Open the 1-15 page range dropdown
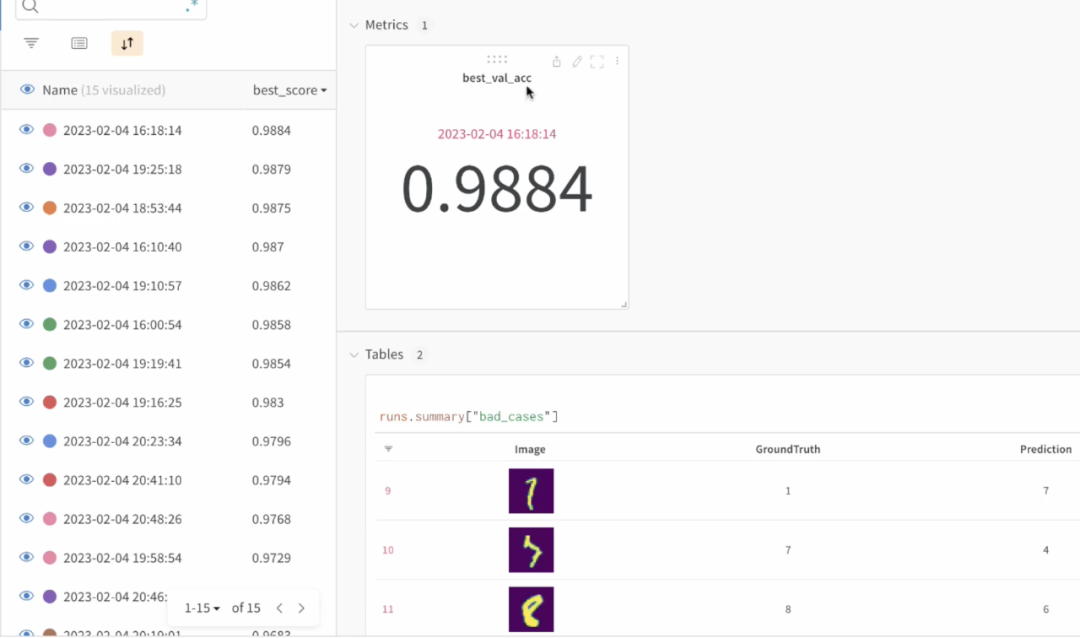Viewport: 1080px width, 638px height. pyautogui.click(x=202, y=608)
